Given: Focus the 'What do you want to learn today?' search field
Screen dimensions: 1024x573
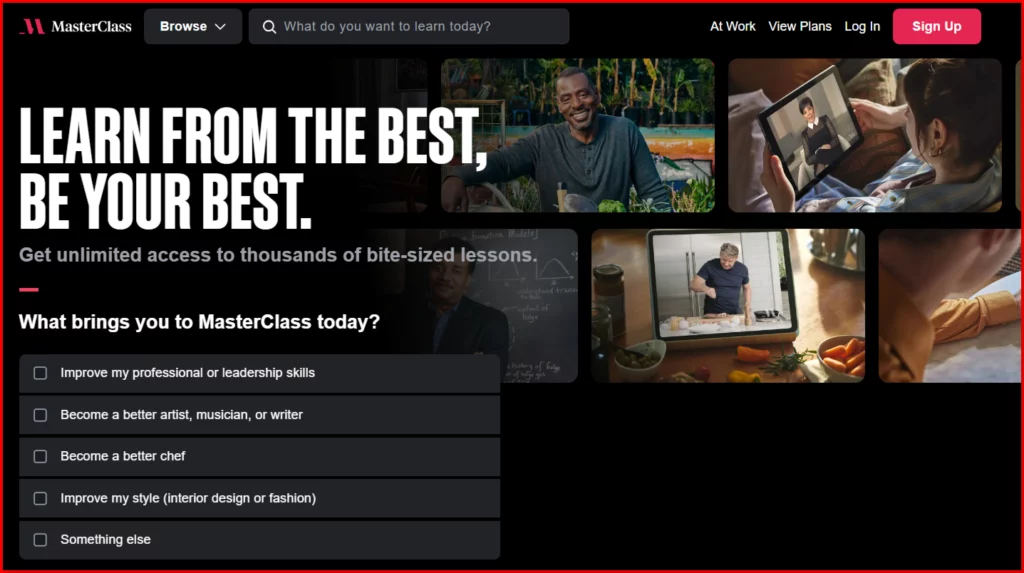Looking at the screenshot, I should 409,26.
